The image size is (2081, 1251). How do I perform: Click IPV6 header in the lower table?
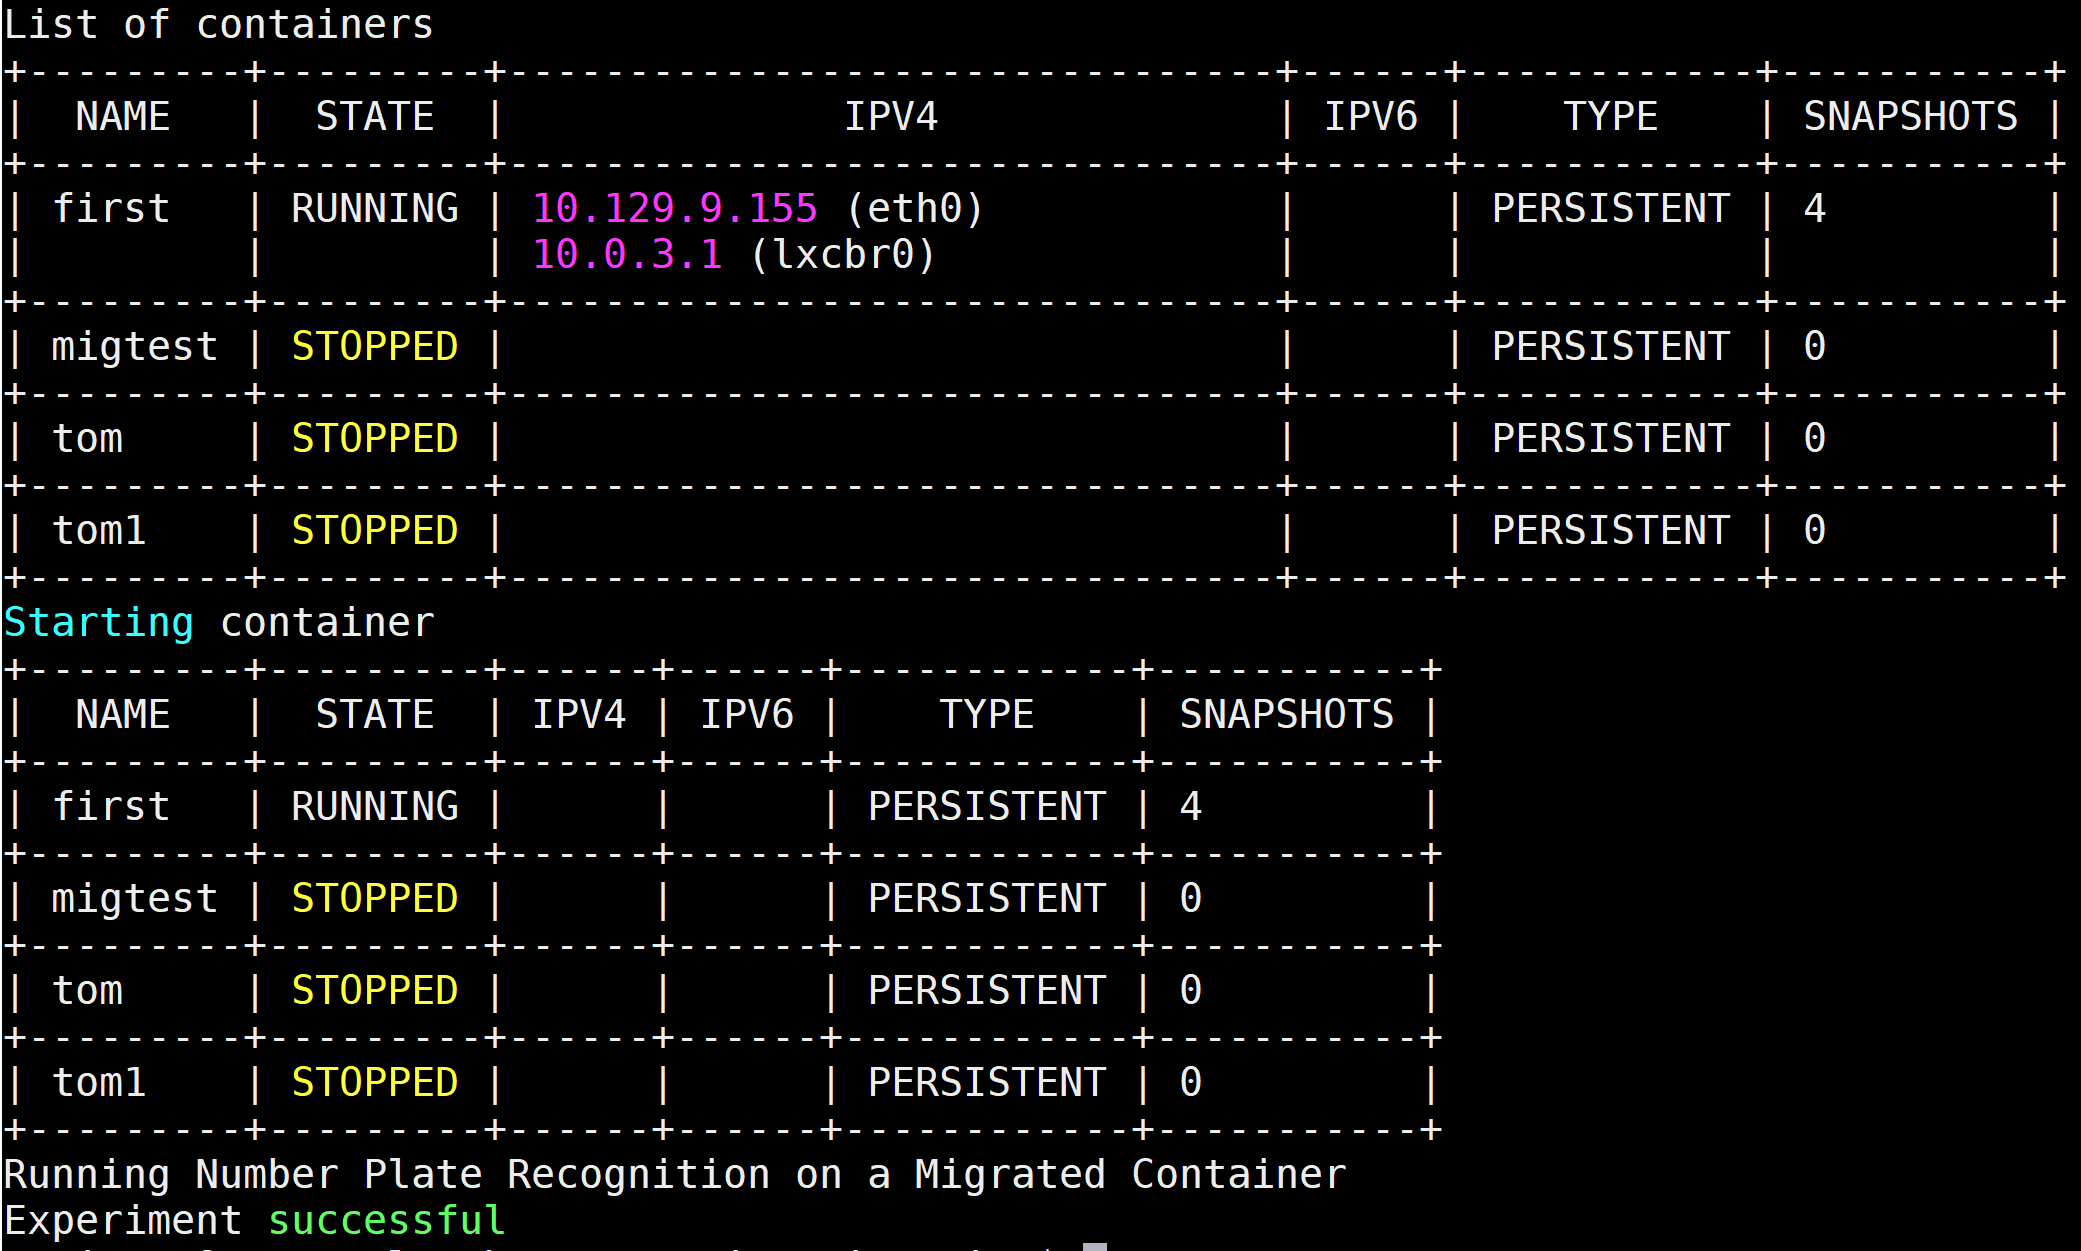coord(746,715)
